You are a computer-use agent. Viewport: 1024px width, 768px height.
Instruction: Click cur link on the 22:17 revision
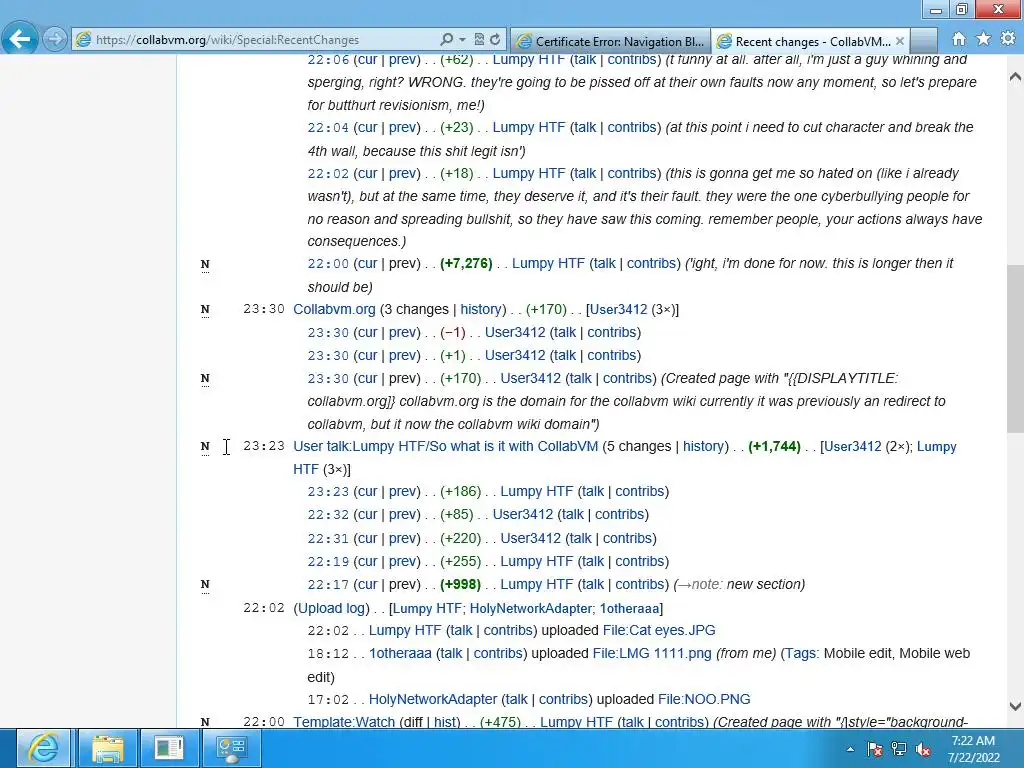[368, 584]
